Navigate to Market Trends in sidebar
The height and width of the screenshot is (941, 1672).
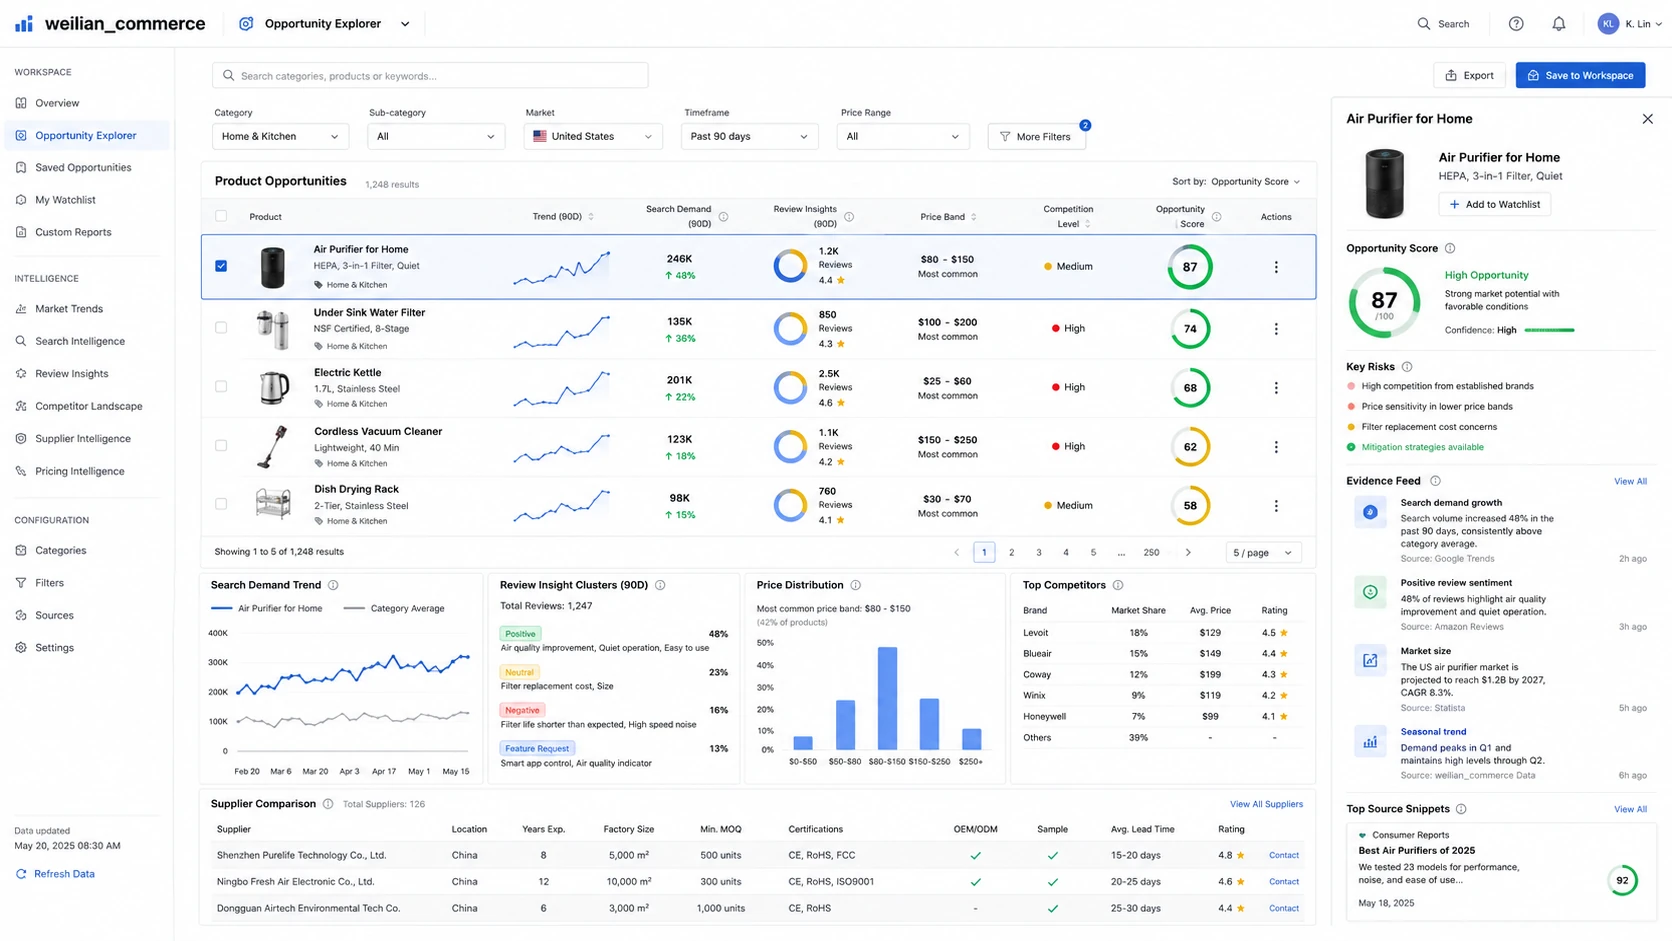(69, 309)
